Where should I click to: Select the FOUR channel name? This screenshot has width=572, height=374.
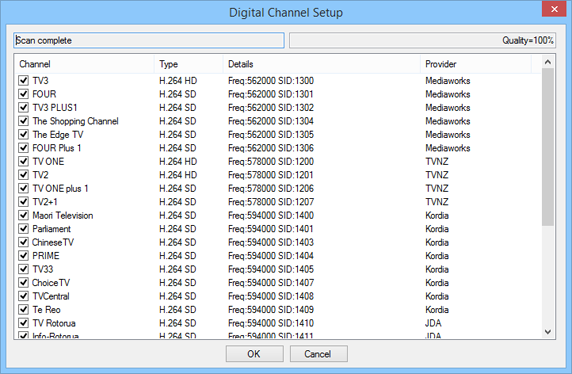(45, 94)
